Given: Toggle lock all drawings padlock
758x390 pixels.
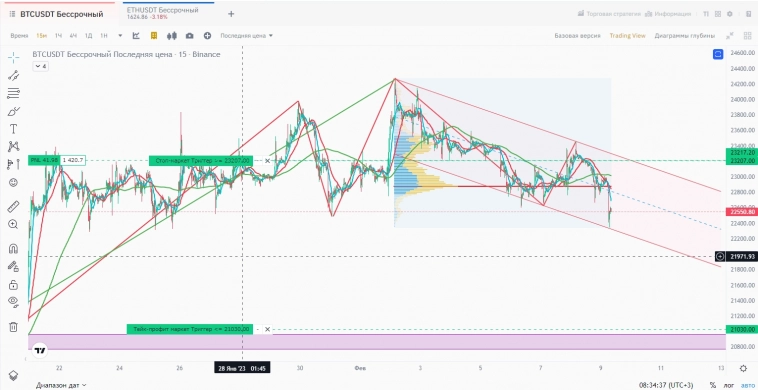Looking at the screenshot, I should 14,285.
